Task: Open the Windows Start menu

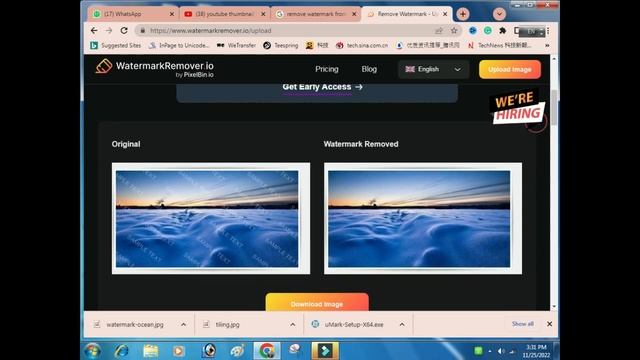Action: [93, 351]
